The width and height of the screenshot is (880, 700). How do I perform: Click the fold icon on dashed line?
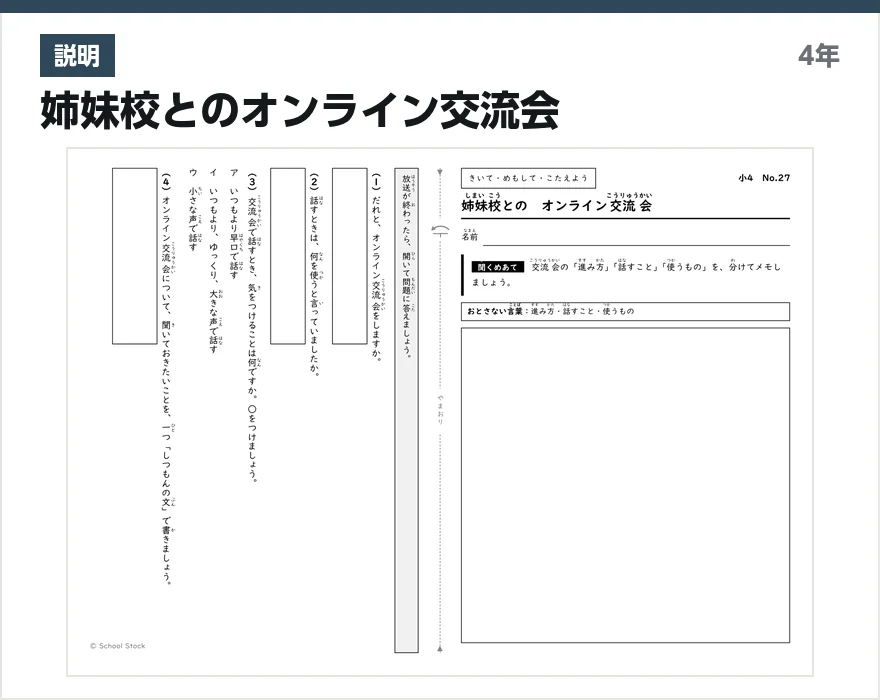[x=440, y=230]
